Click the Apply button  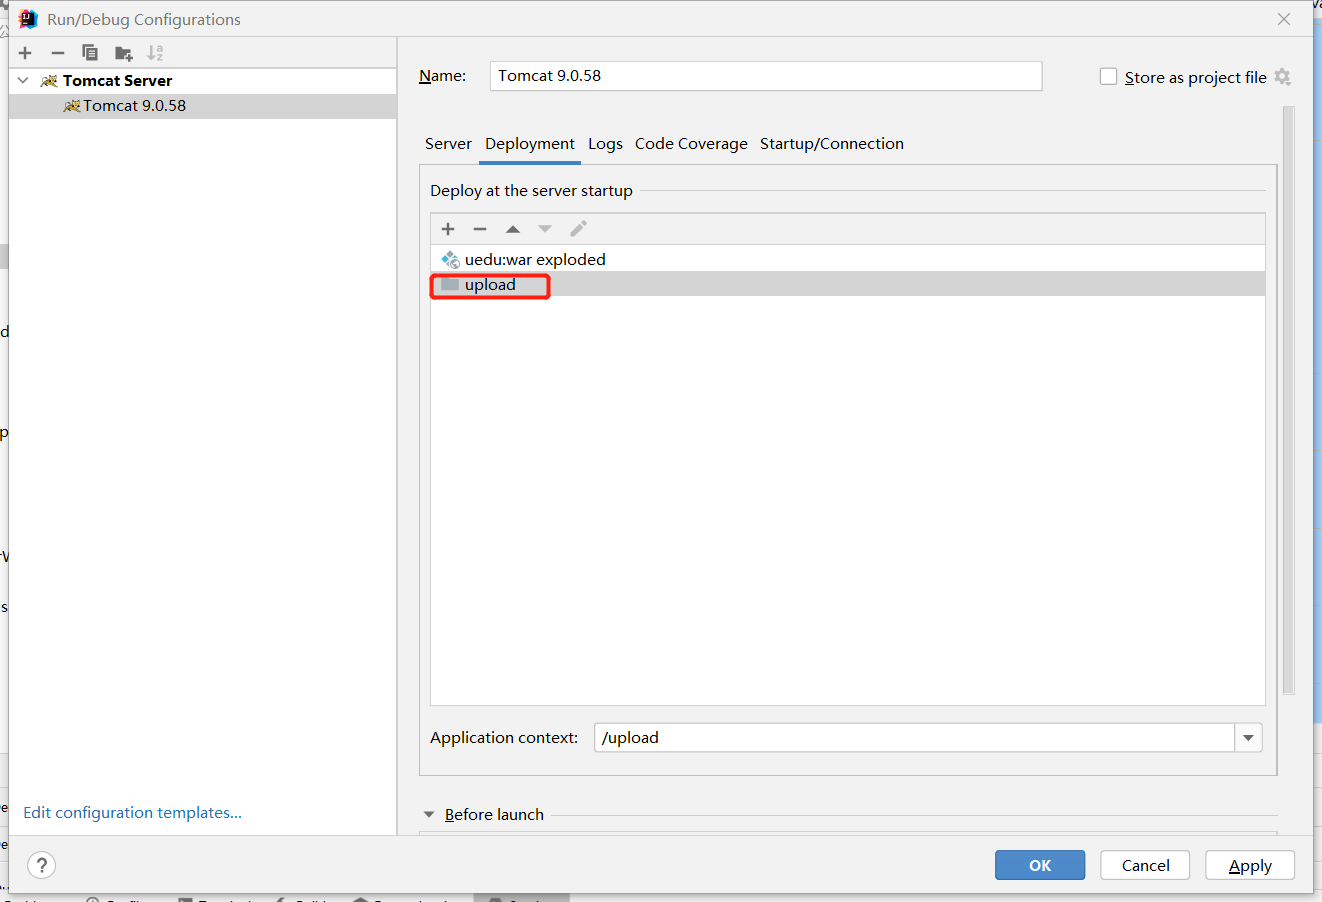pyautogui.click(x=1250, y=865)
